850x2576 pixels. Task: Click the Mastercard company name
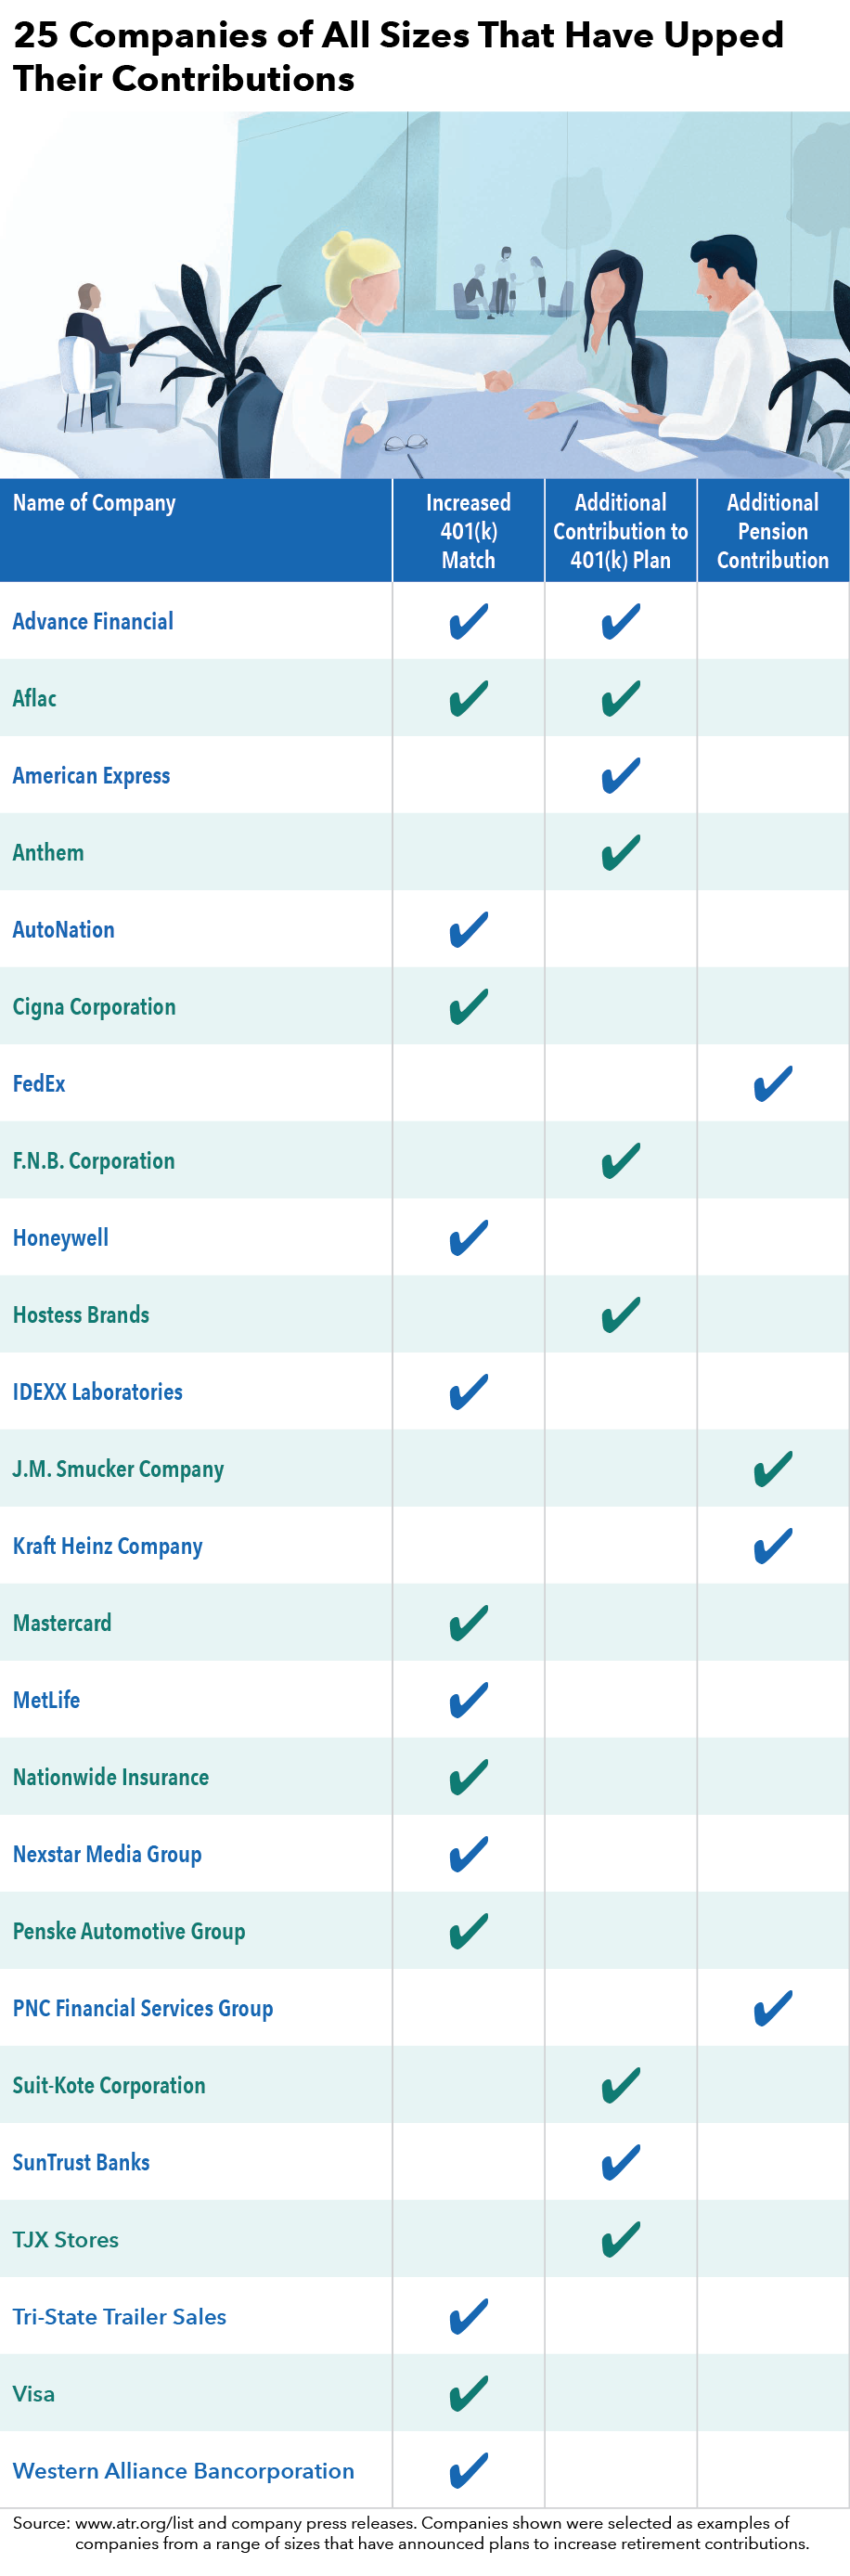click(x=62, y=1623)
